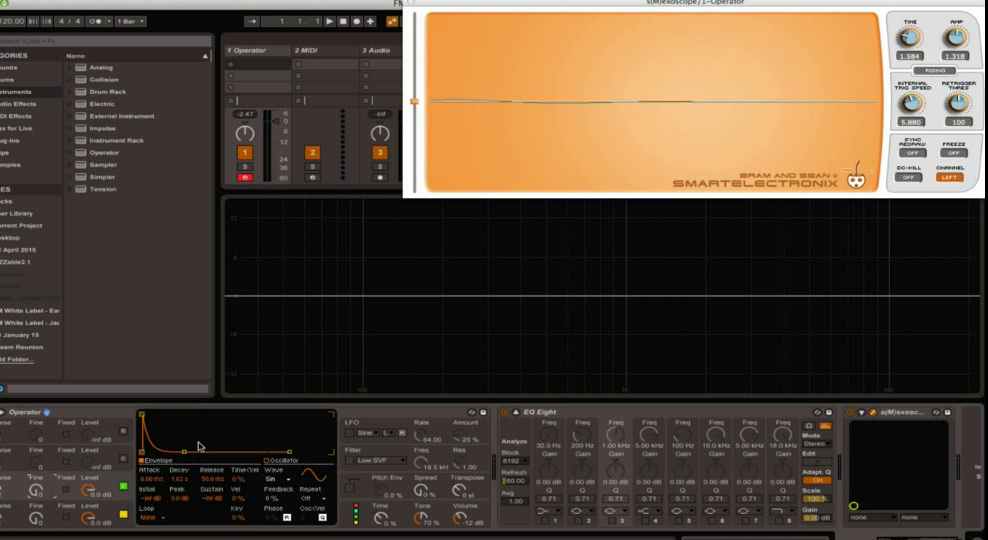The image size is (988, 540).
Task: Click the Envelope tab in Operator
Action: pyautogui.click(x=156, y=461)
